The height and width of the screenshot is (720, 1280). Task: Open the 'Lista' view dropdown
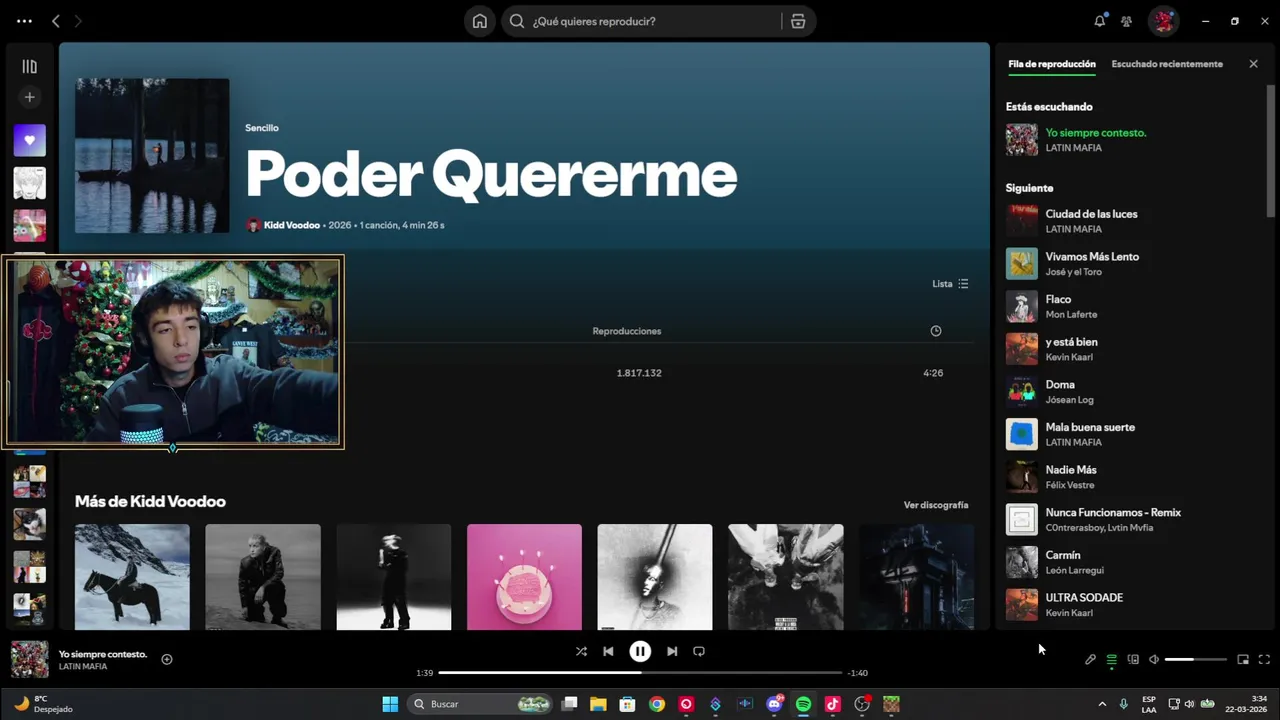(950, 284)
